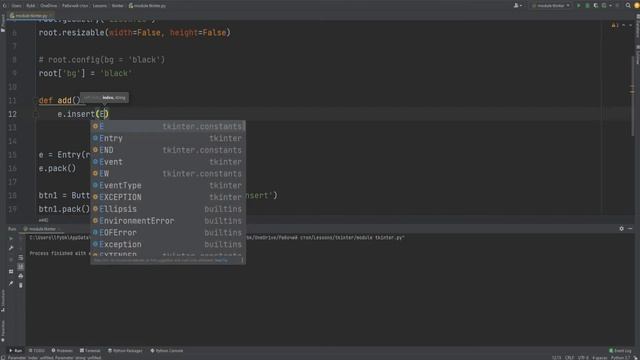Select 'EnvironmentError' completion item

click(168, 221)
